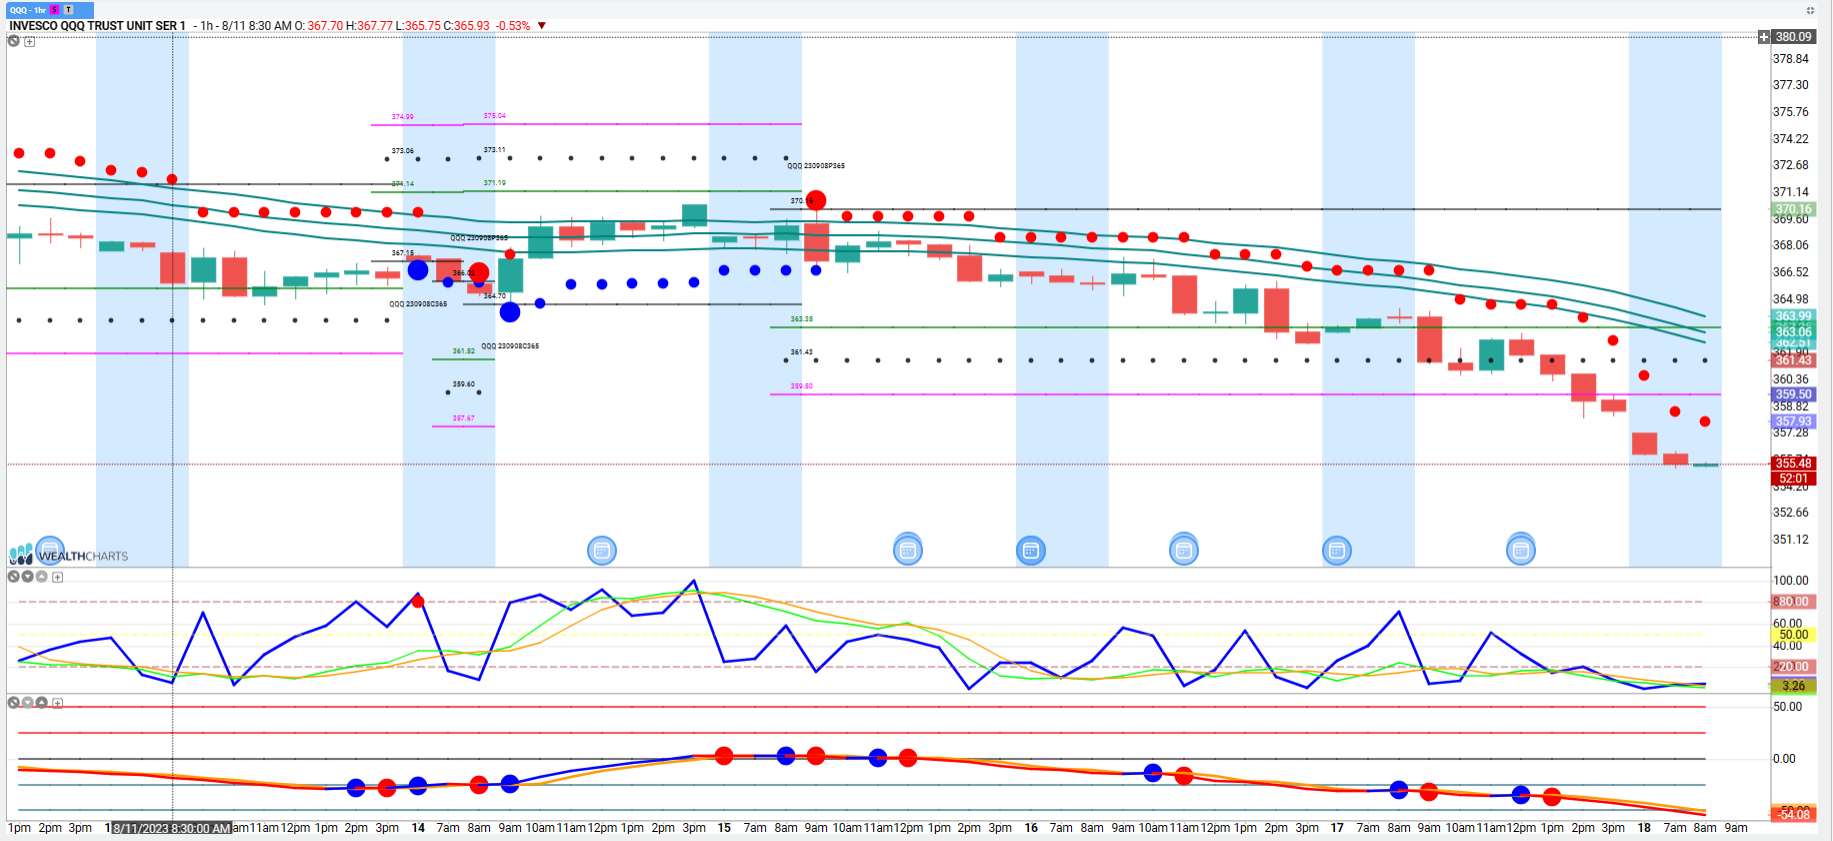Click the plus box in the price panel
This screenshot has width=1833, height=841.
(30, 42)
